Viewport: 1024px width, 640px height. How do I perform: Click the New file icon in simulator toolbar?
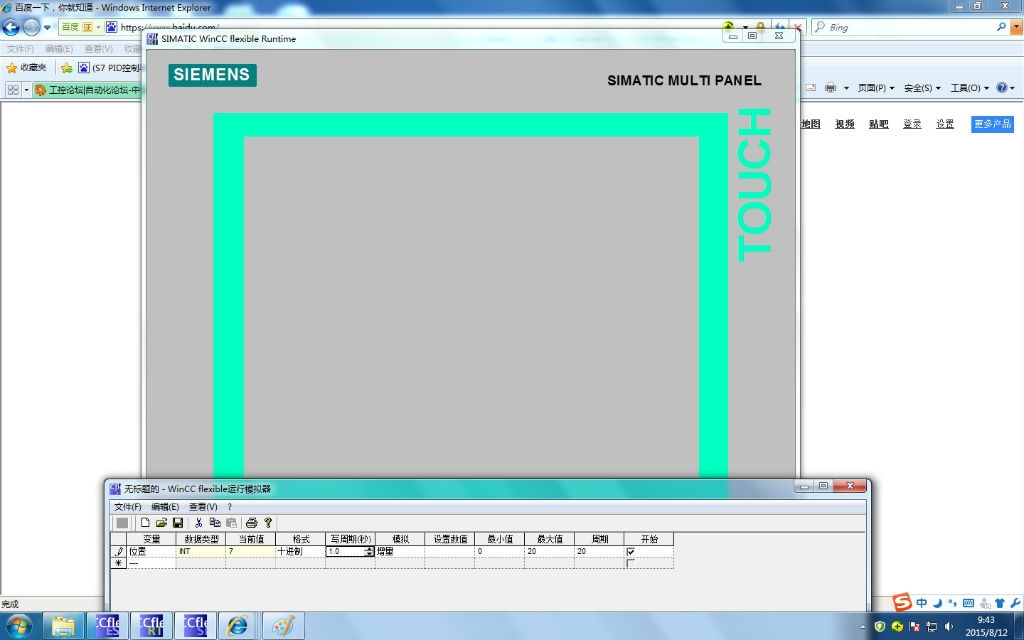145,522
